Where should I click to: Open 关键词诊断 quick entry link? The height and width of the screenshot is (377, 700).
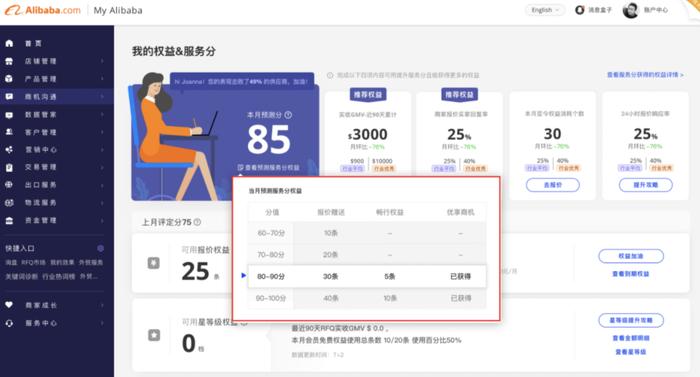click(x=22, y=276)
